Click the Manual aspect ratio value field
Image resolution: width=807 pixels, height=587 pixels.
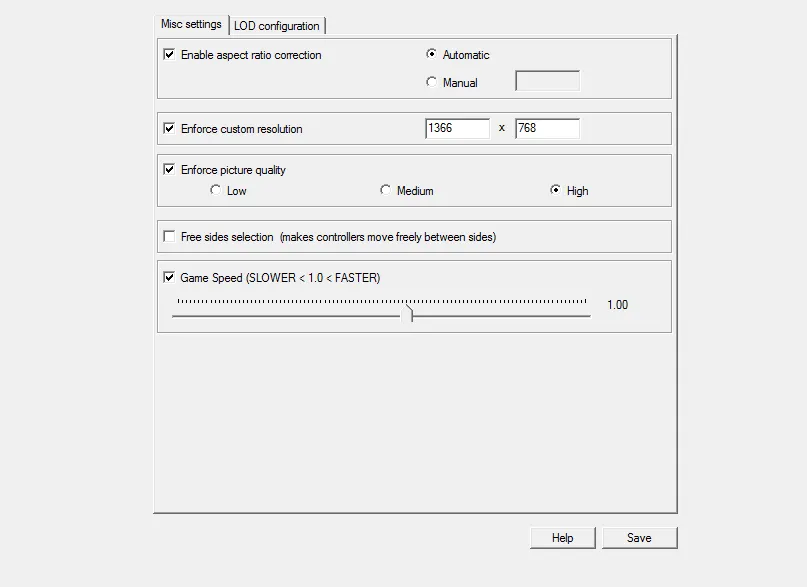click(x=547, y=81)
